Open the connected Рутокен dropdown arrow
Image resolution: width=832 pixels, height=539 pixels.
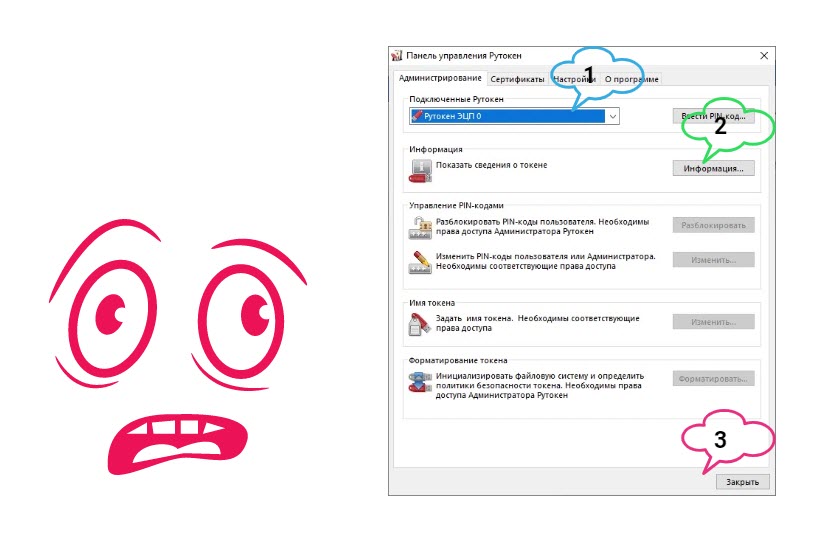point(612,116)
